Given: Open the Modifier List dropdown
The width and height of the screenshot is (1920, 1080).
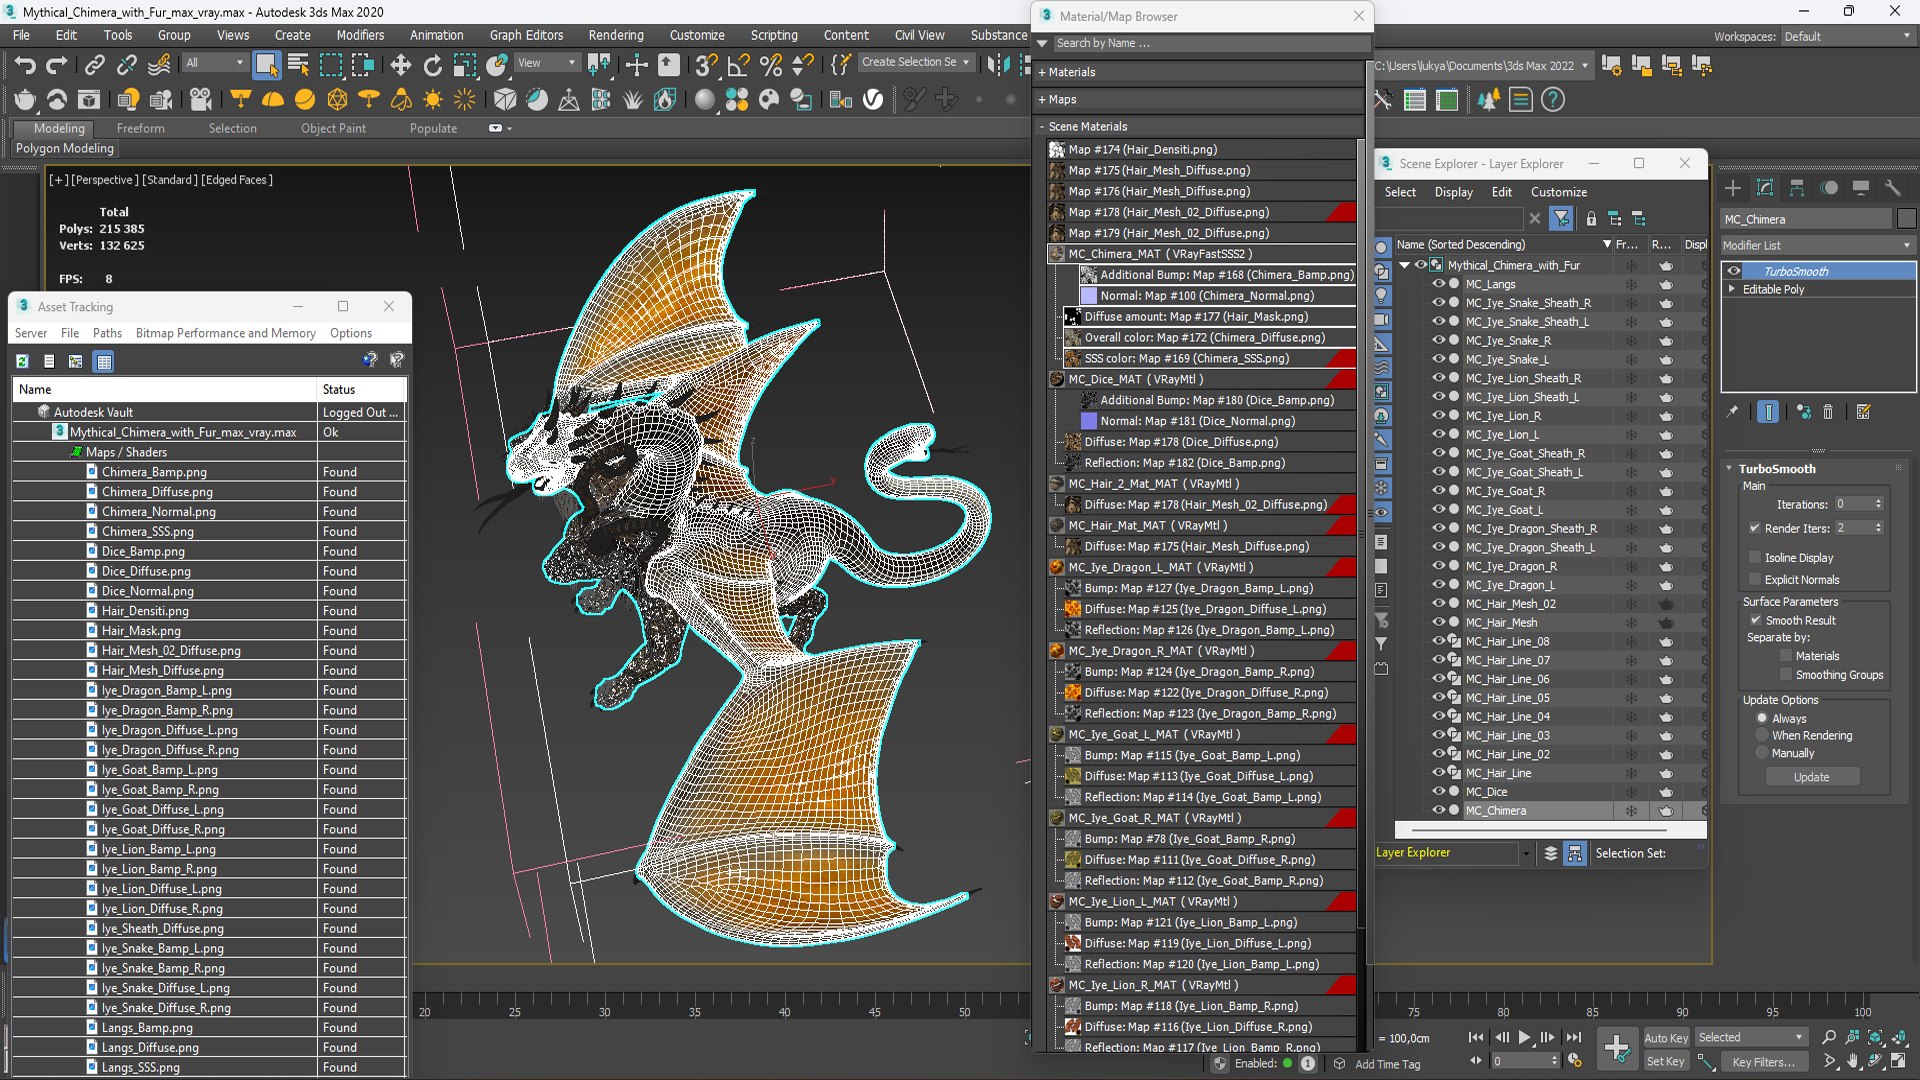Looking at the screenshot, I should tap(1817, 245).
